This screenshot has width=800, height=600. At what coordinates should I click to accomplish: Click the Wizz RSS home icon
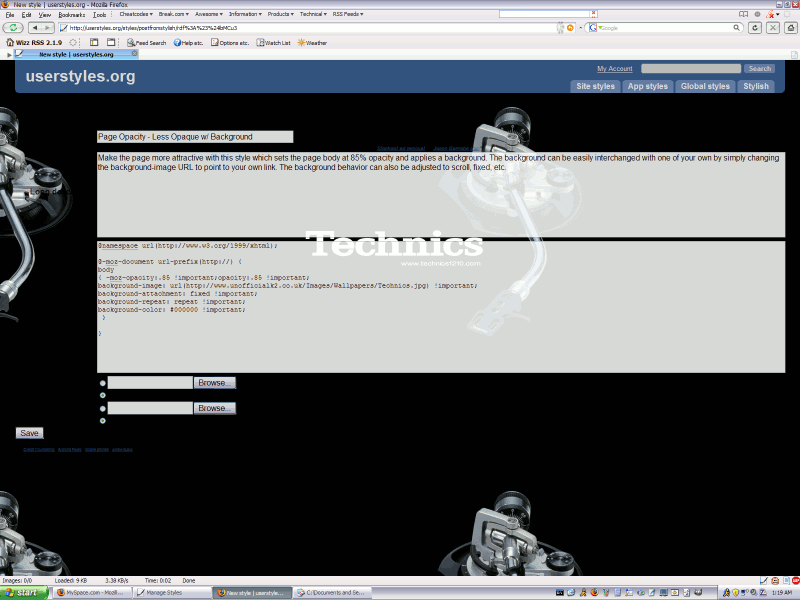point(9,42)
